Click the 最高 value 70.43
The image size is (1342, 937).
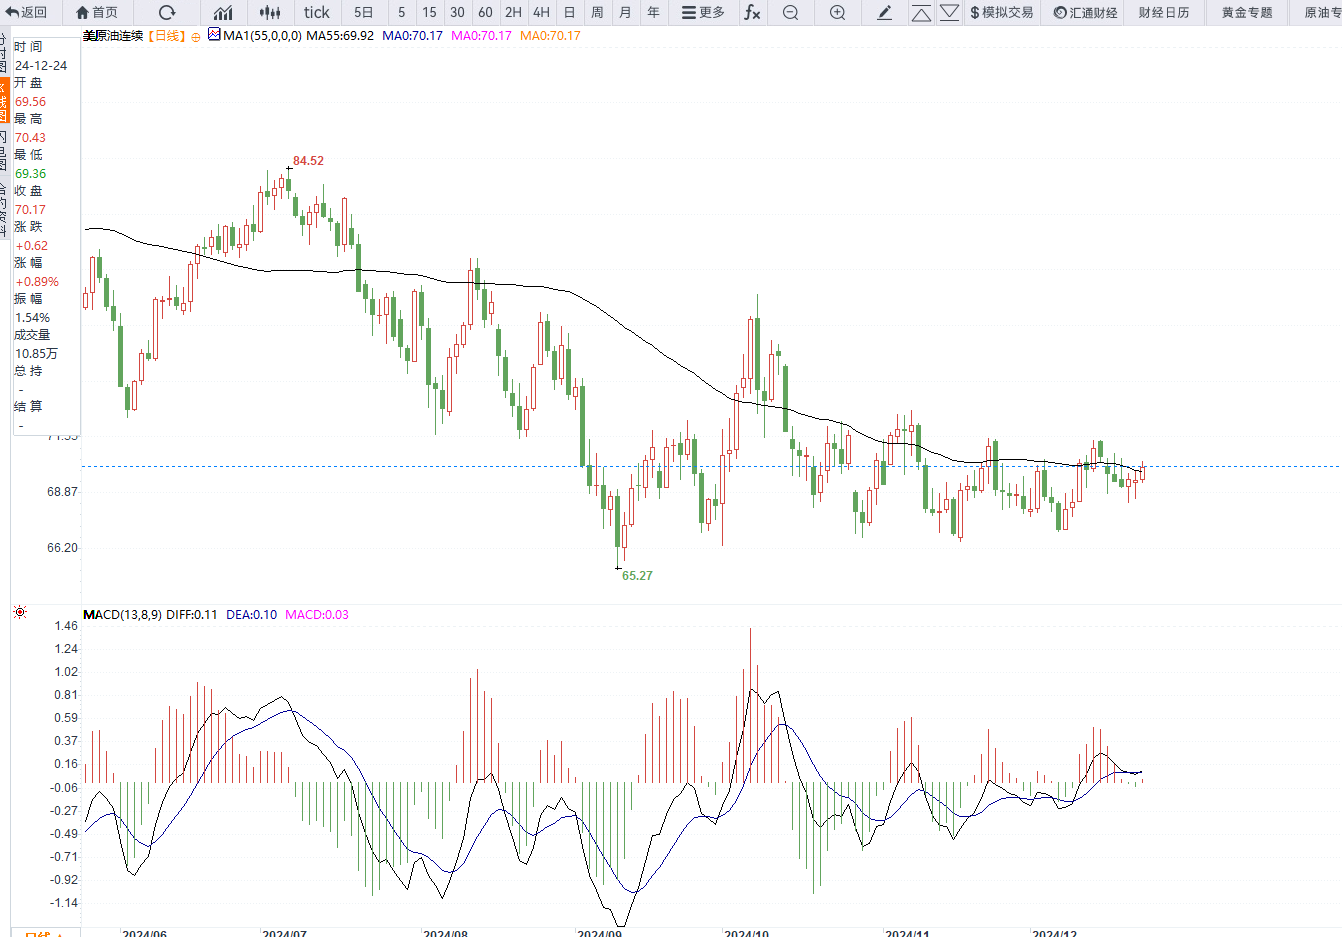click(x=30, y=137)
